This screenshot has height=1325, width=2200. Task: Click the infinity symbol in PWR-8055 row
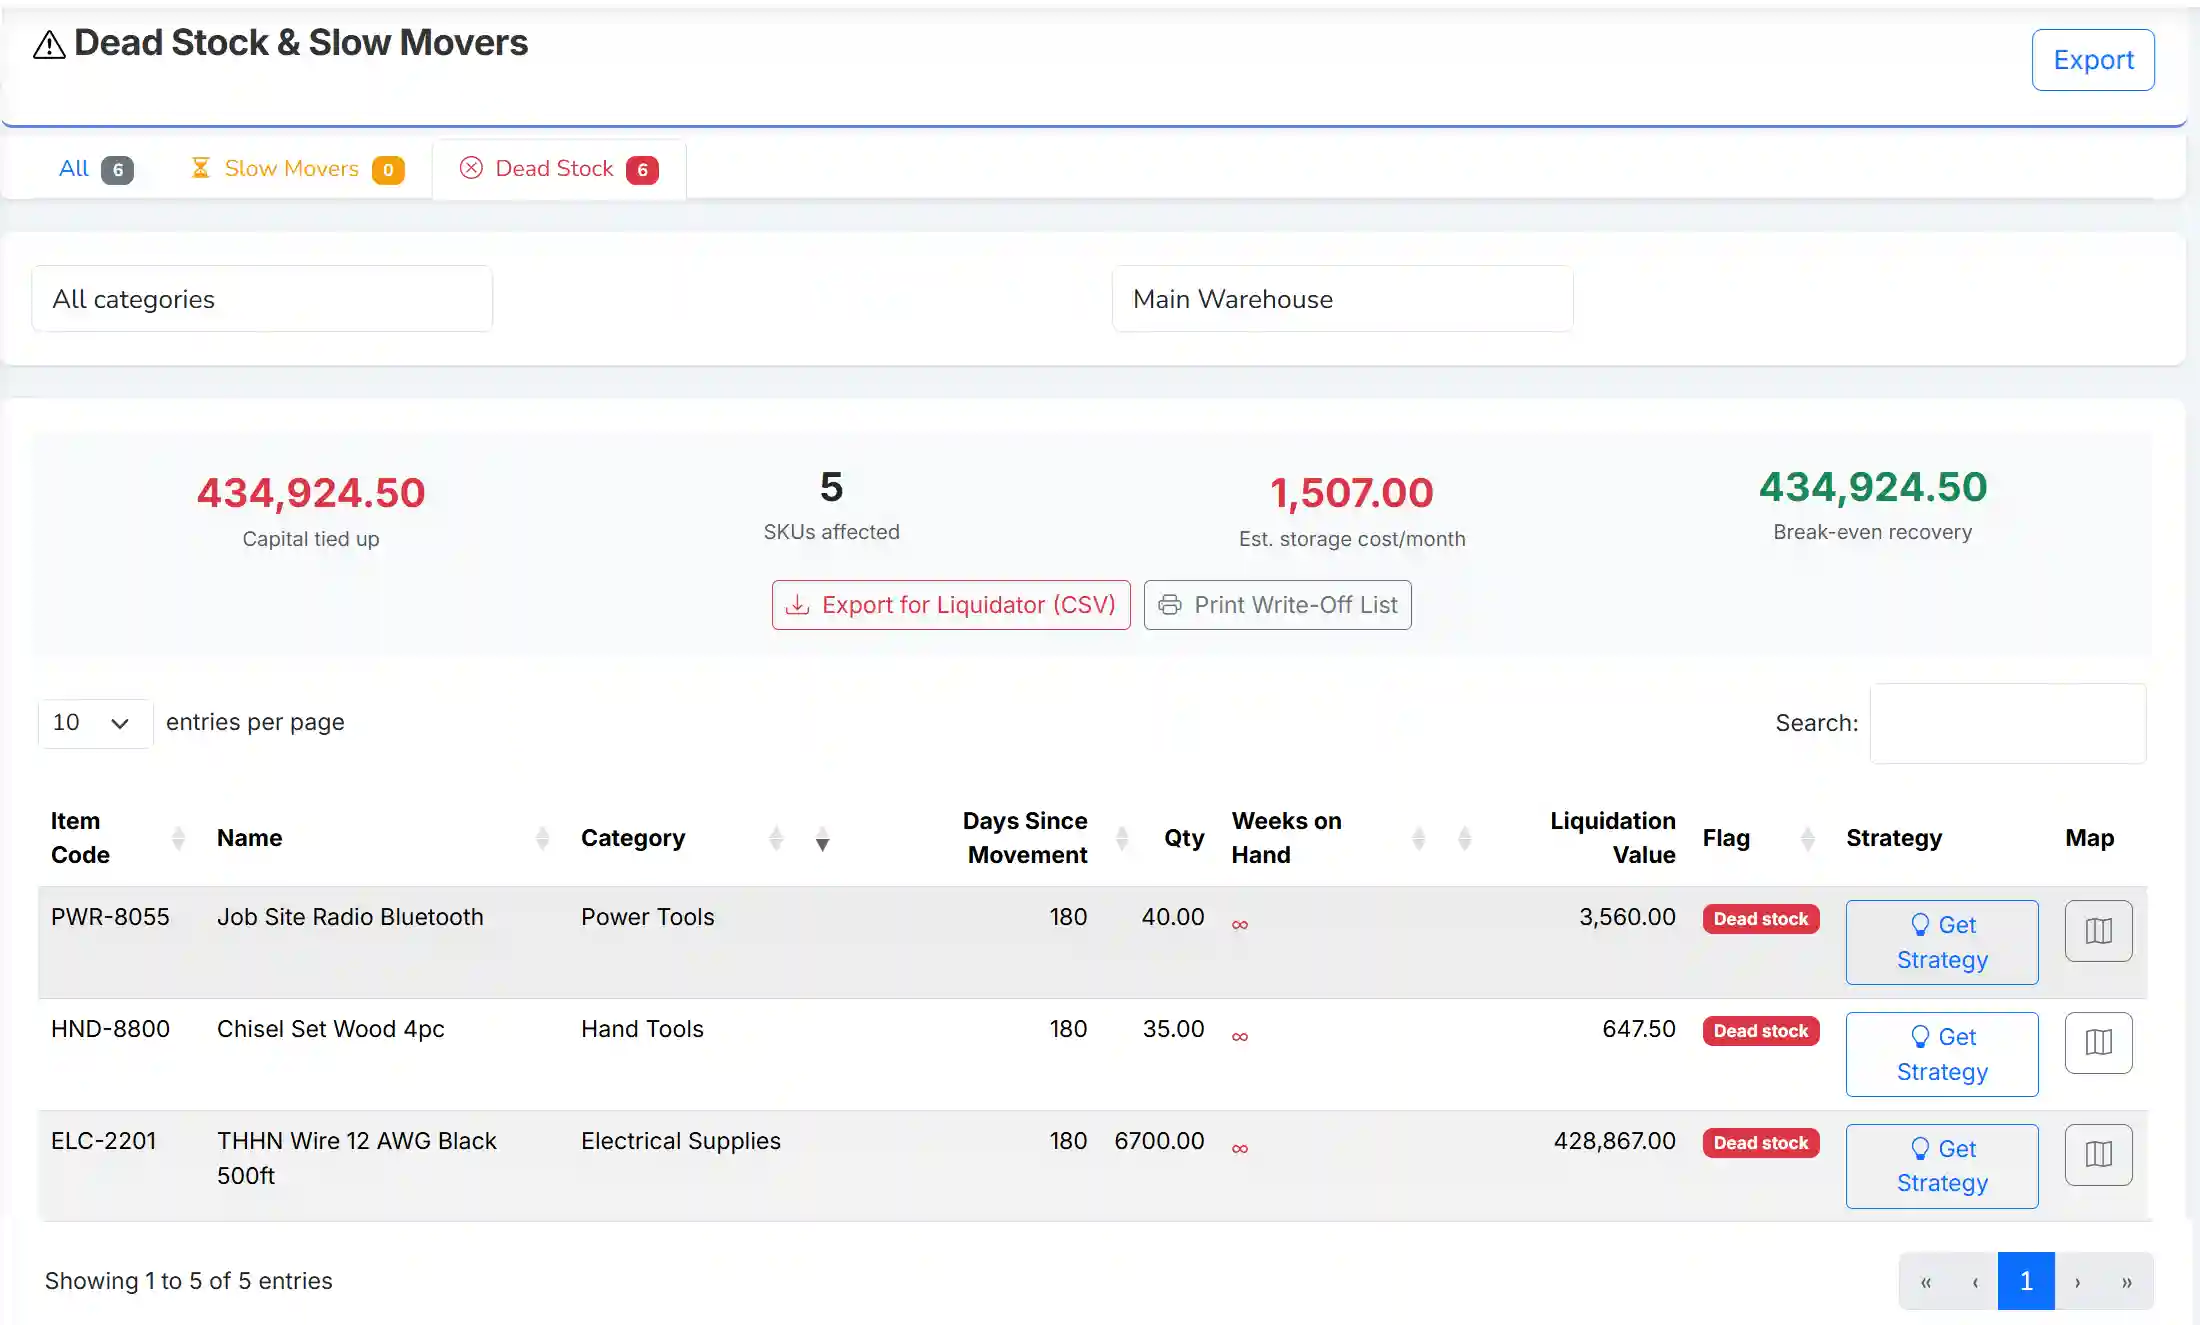[x=1240, y=925]
